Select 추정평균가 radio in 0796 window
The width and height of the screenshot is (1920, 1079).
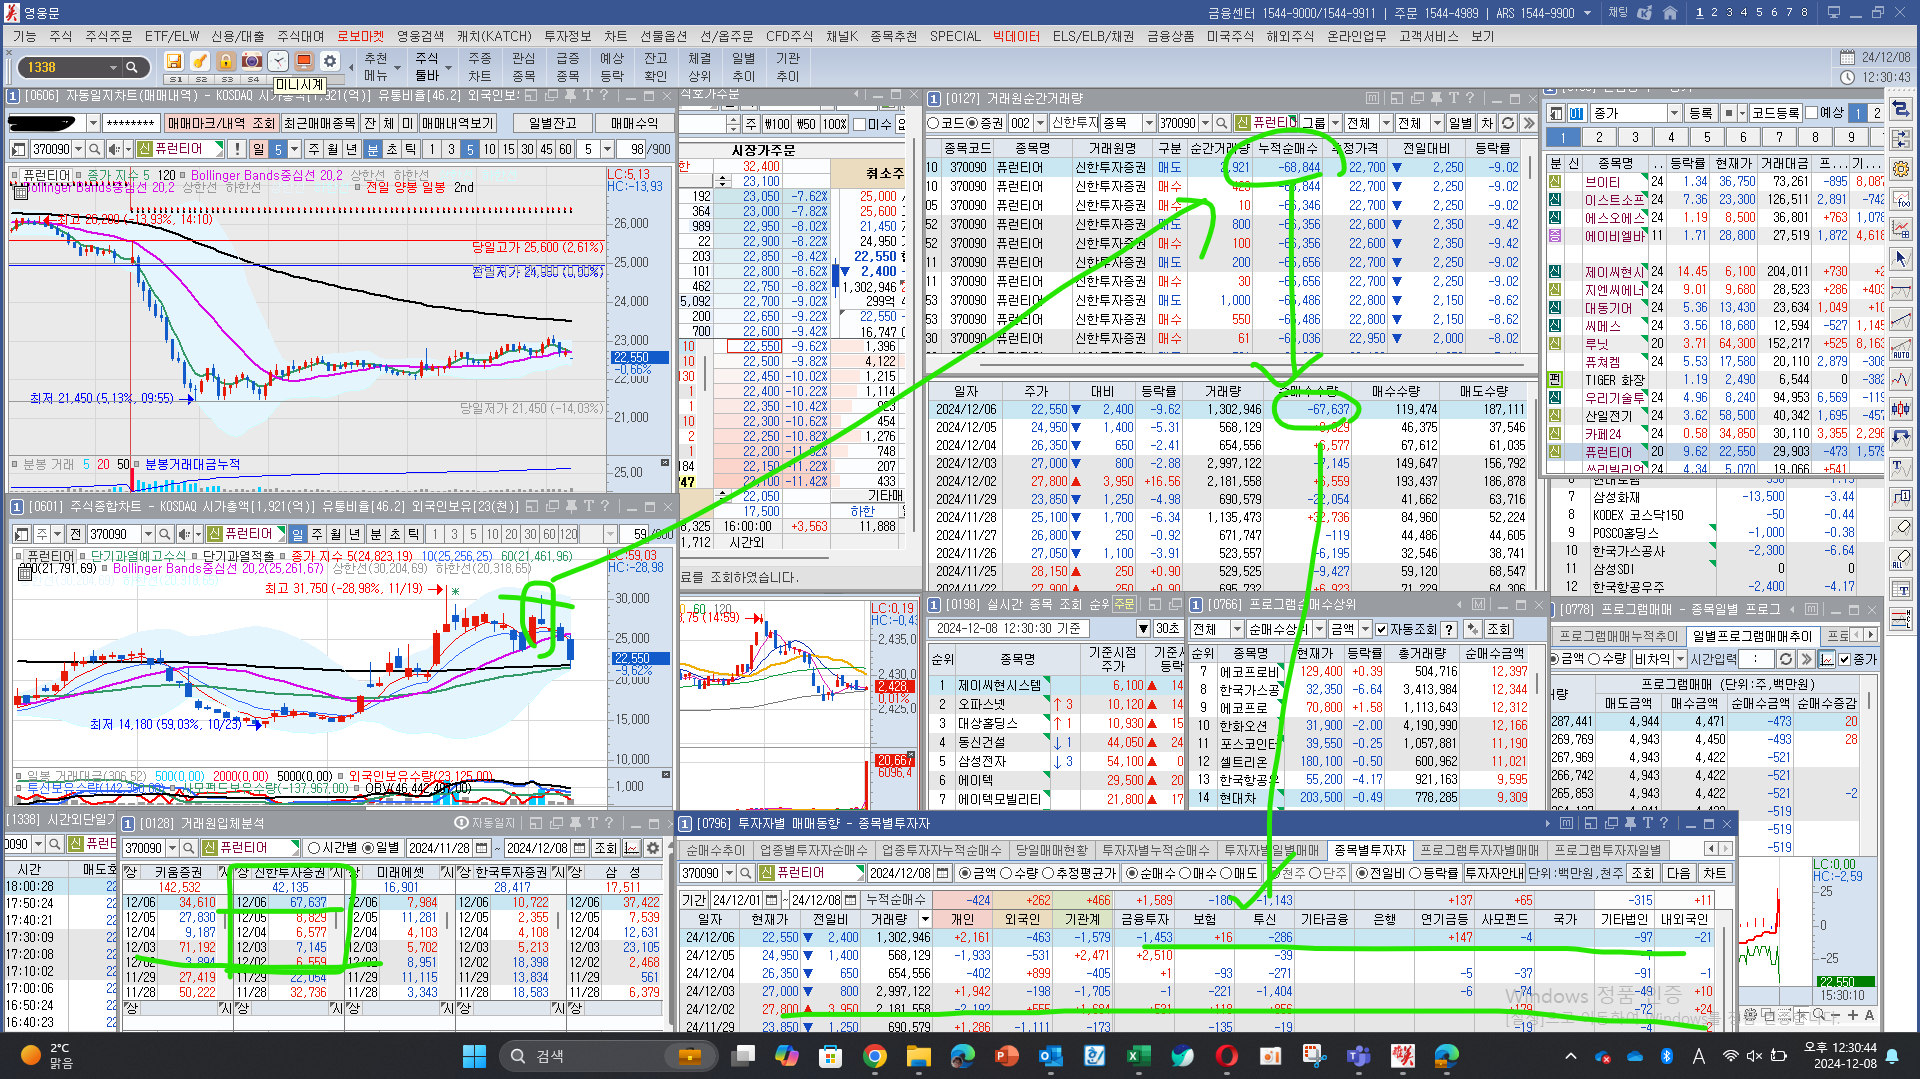coord(1047,873)
